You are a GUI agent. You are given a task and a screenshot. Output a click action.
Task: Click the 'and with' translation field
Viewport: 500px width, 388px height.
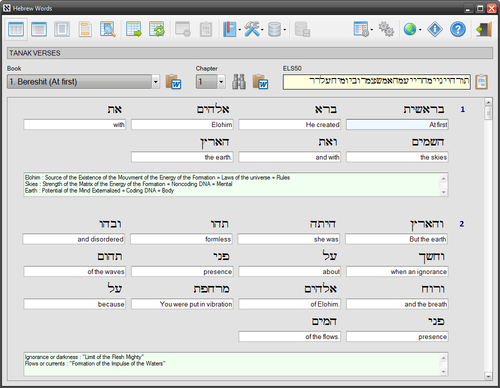pyautogui.click(x=290, y=157)
